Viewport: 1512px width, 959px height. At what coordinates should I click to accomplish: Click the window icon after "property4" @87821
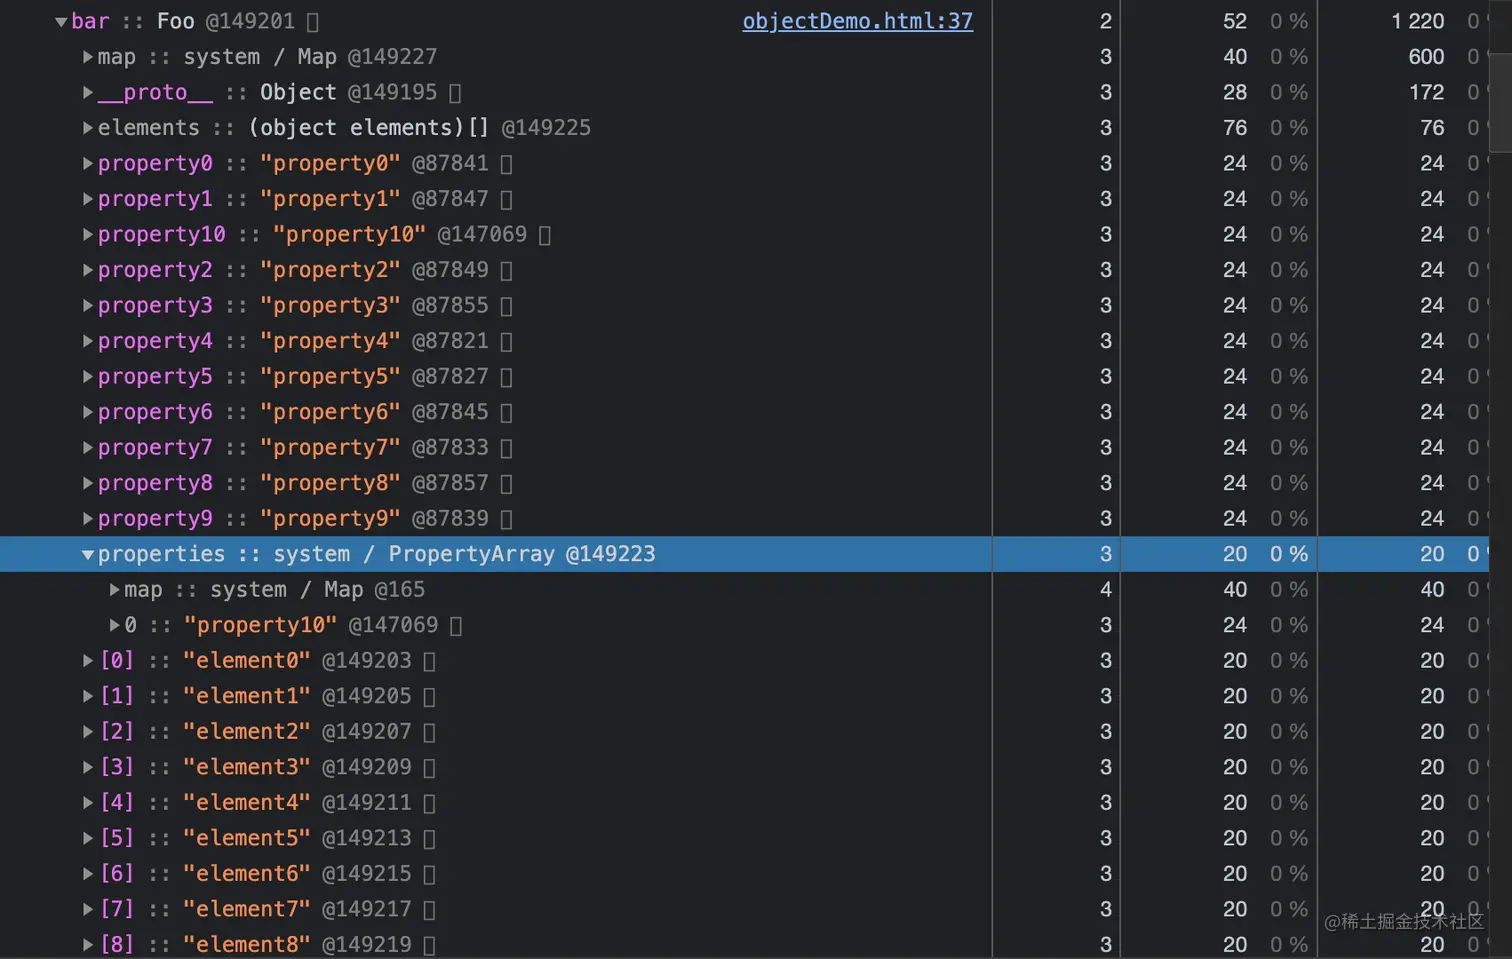pyautogui.click(x=506, y=342)
